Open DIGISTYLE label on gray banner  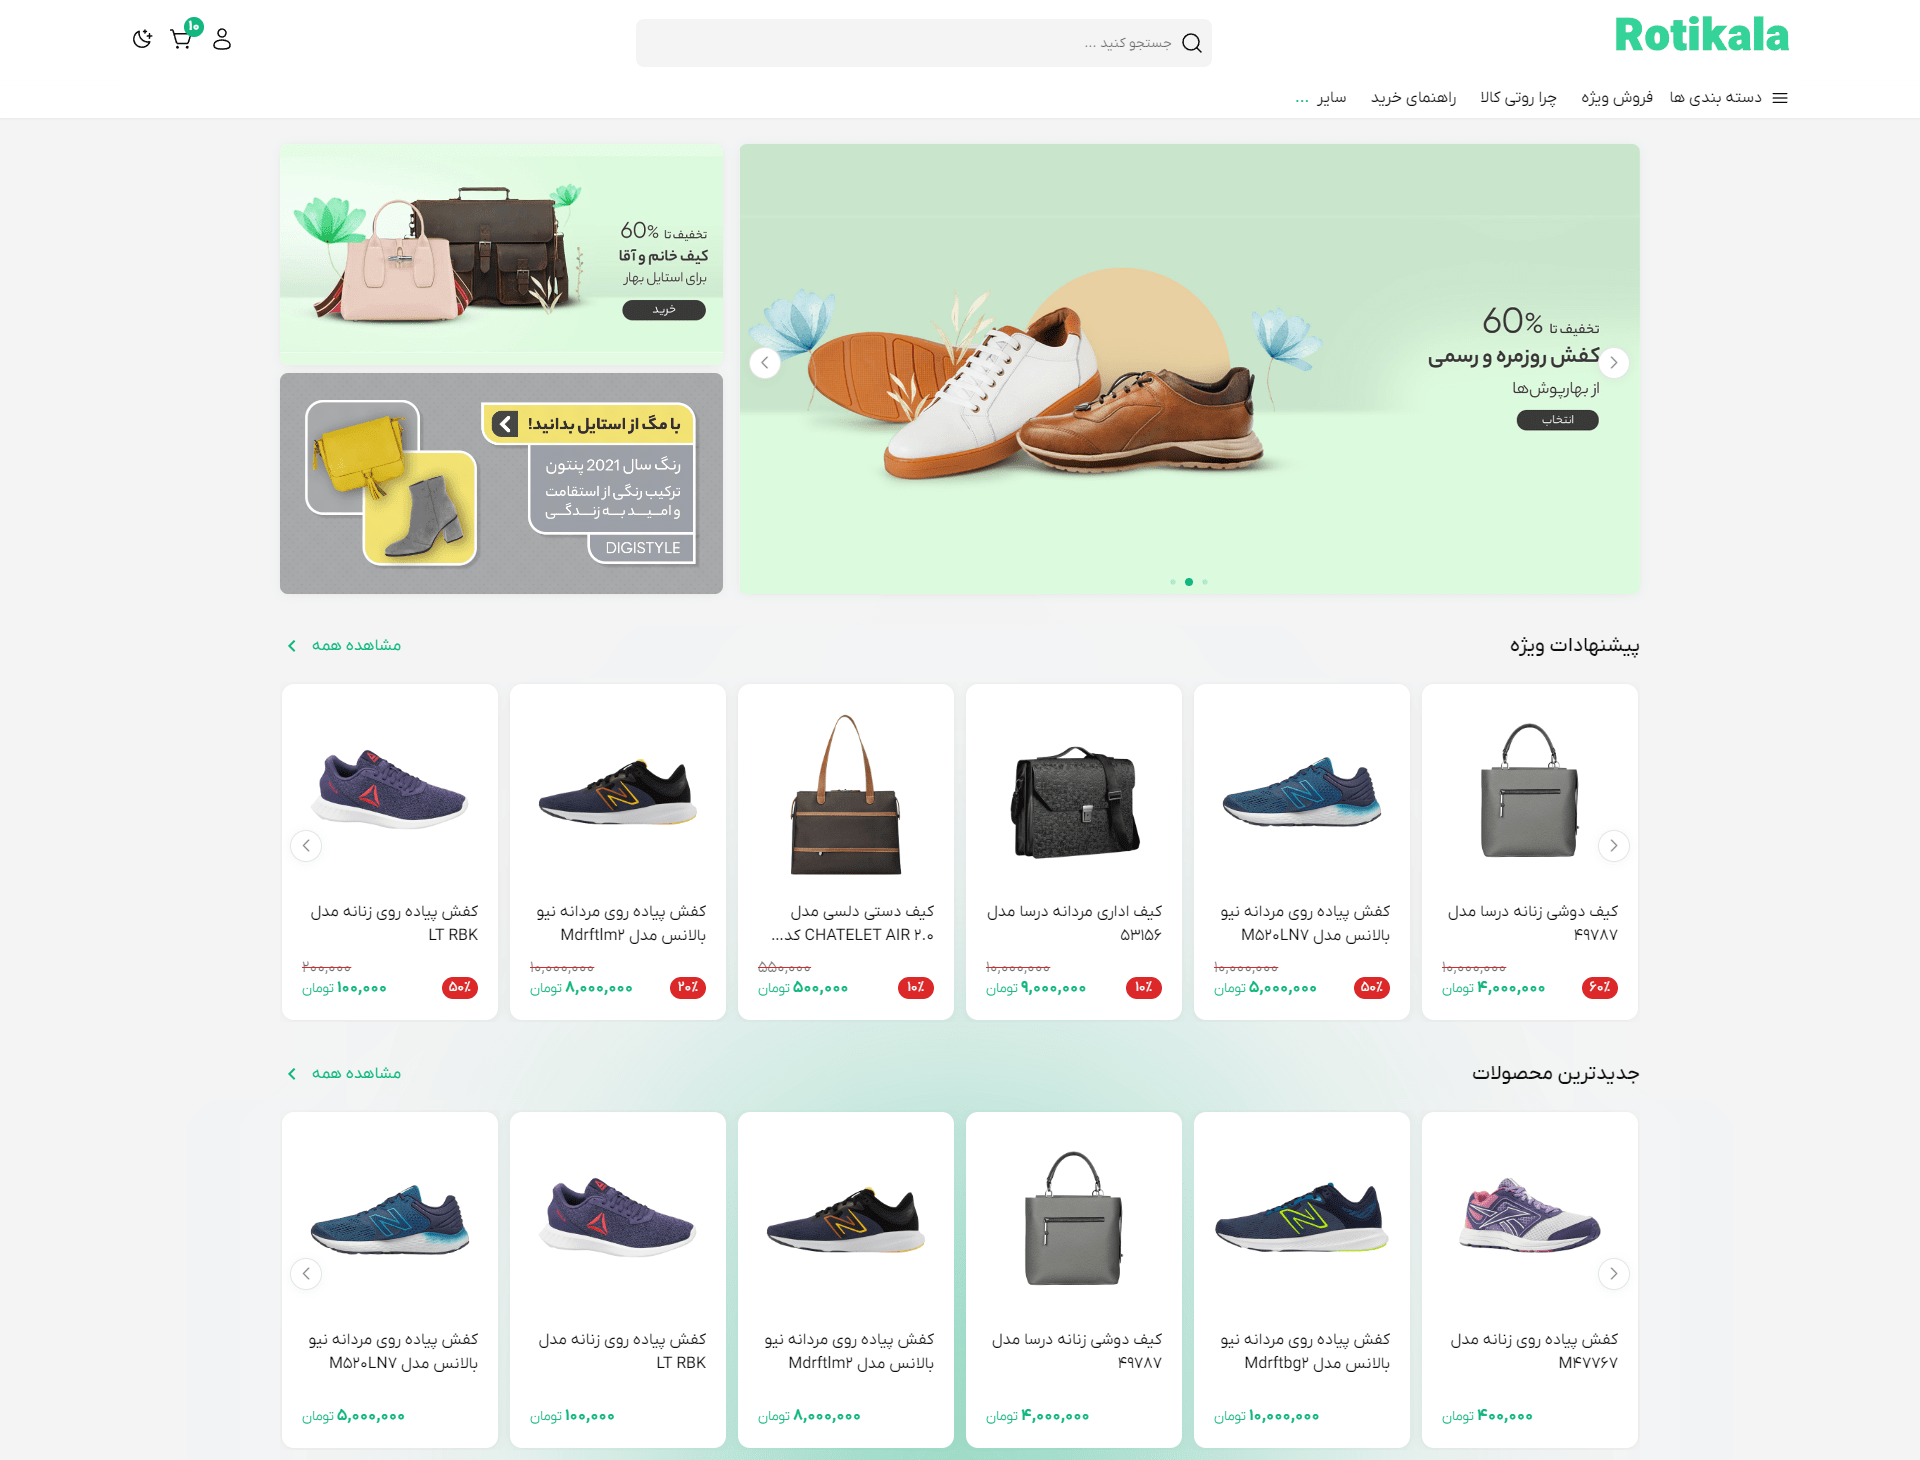coord(642,548)
